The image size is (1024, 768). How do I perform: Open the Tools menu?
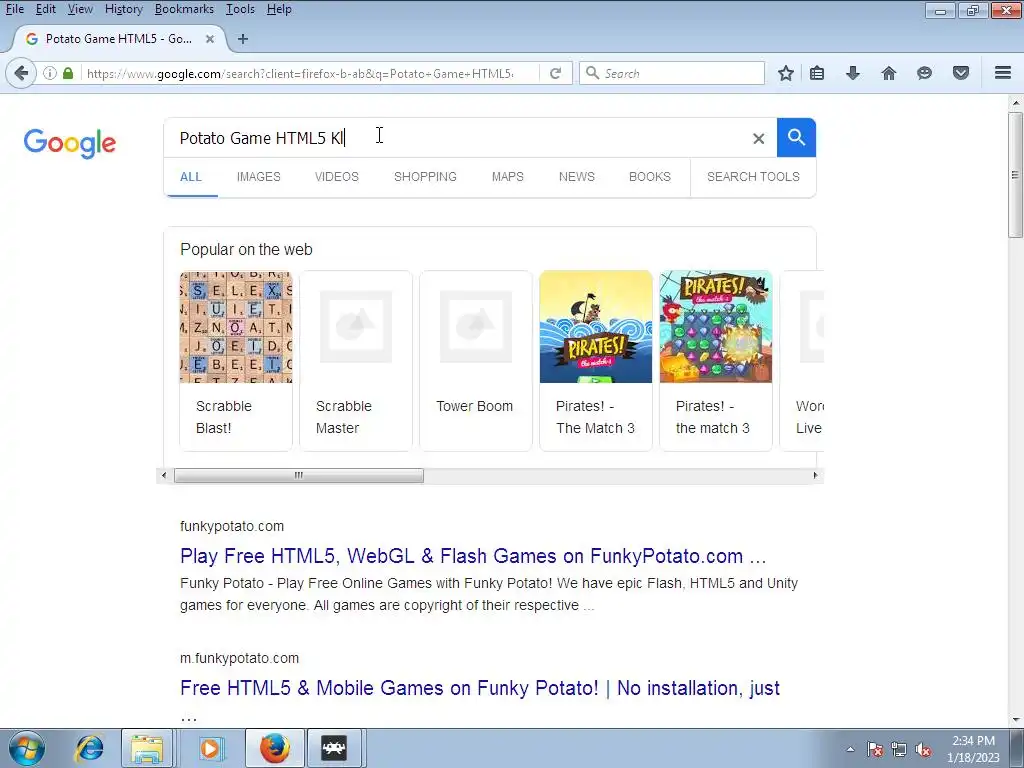[240, 9]
